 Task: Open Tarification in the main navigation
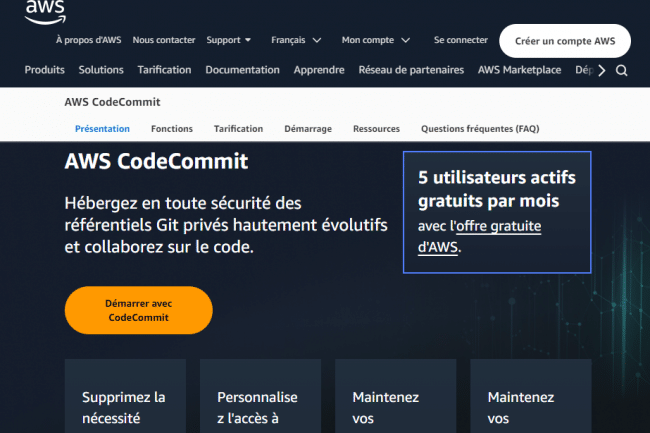[164, 70]
